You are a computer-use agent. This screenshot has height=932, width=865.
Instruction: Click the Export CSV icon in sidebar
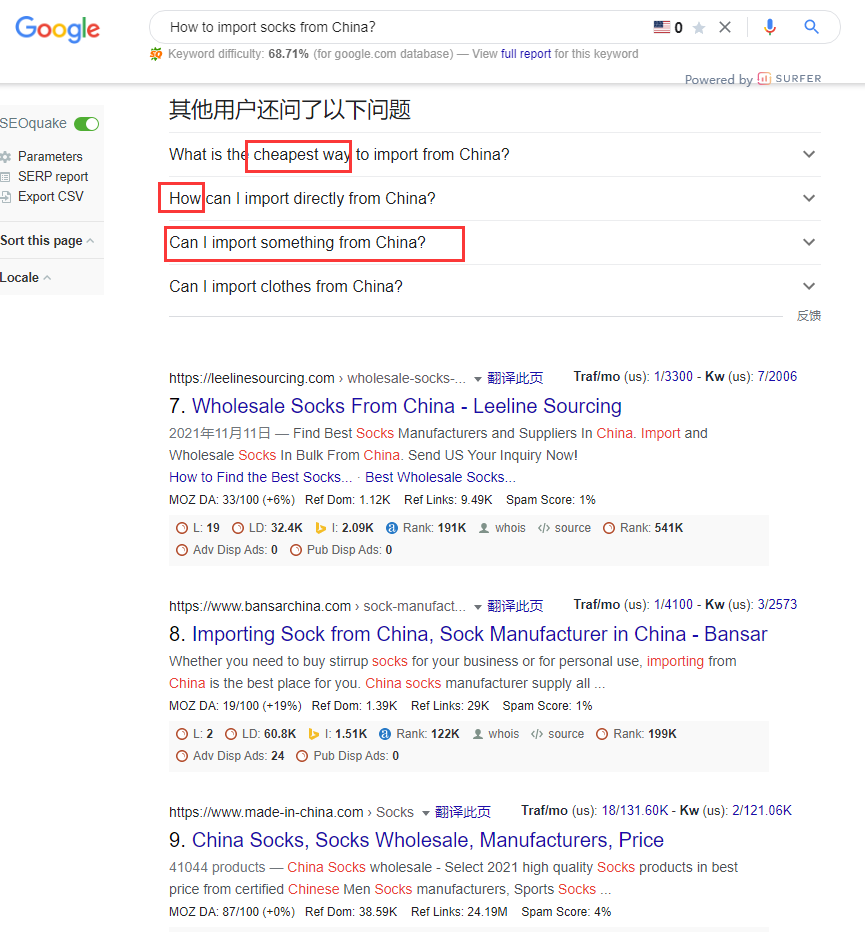pos(6,197)
